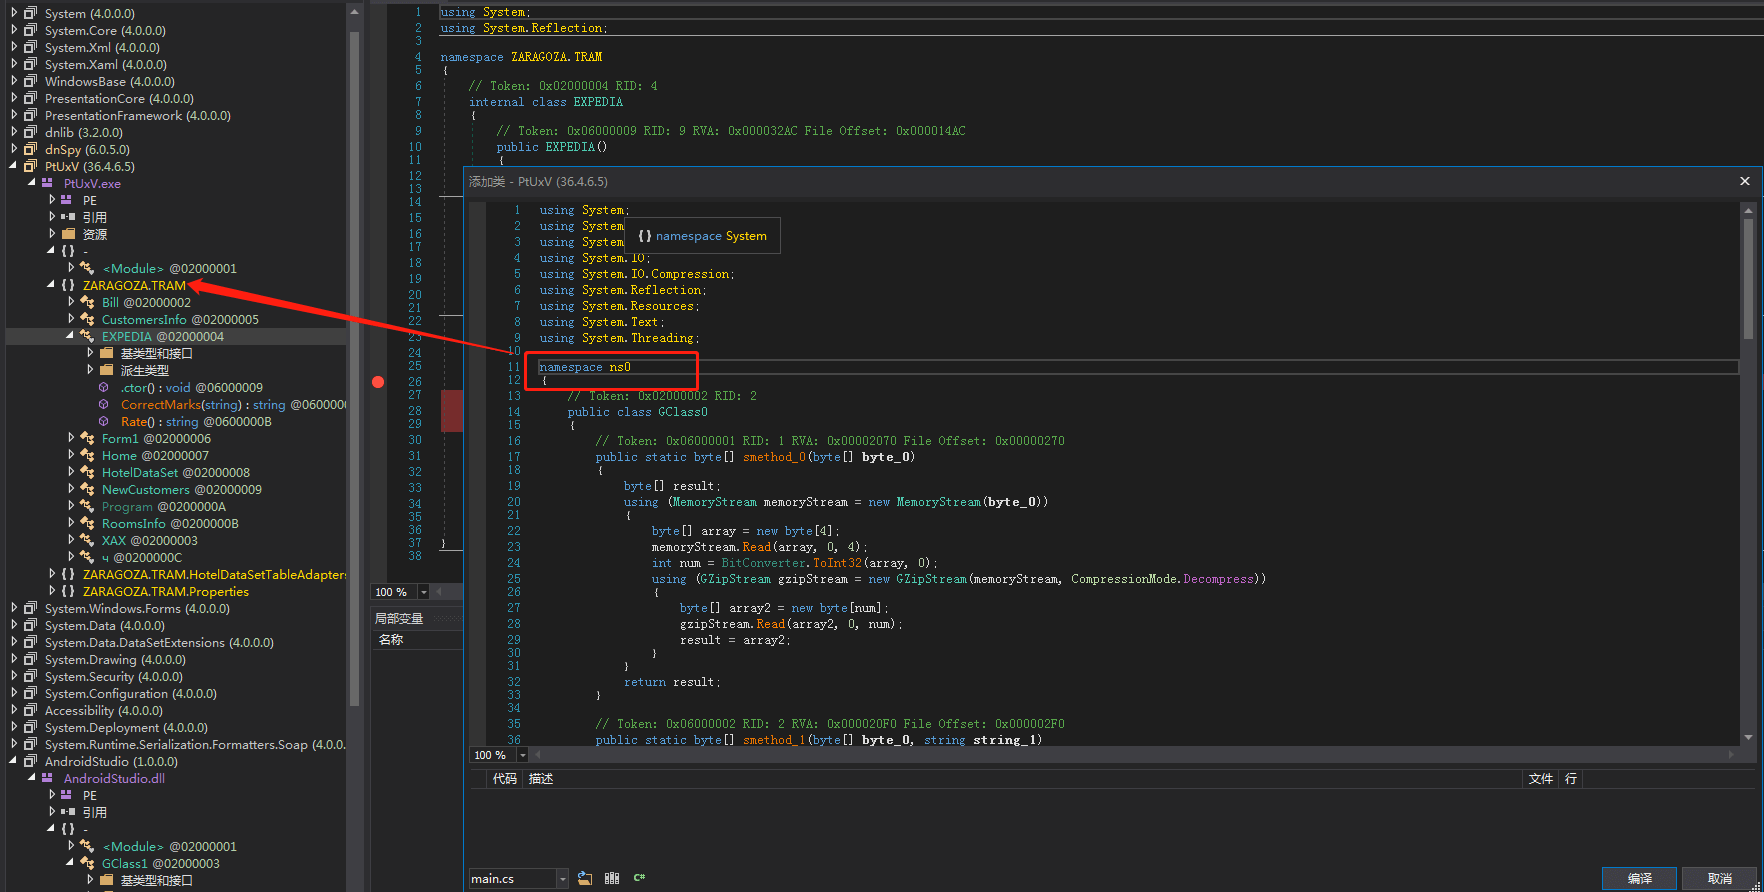Image resolution: width=1764 pixels, height=892 pixels.
Task: Expand the CustomersInfo class node
Action: (x=70, y=319)
